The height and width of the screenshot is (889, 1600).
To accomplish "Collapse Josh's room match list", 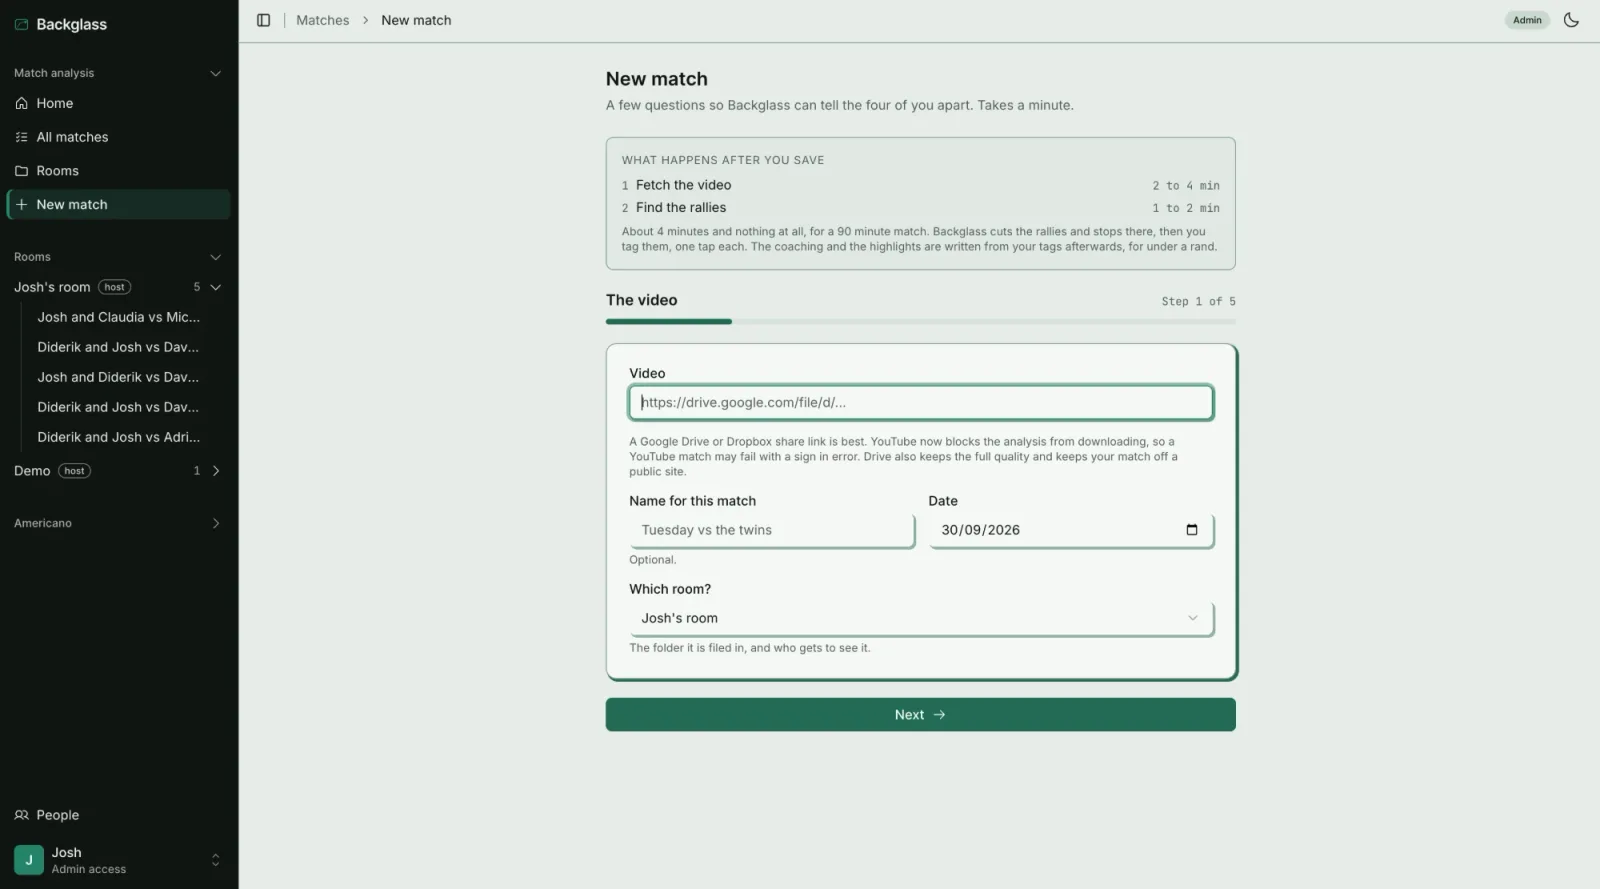I will click(215, 287).
